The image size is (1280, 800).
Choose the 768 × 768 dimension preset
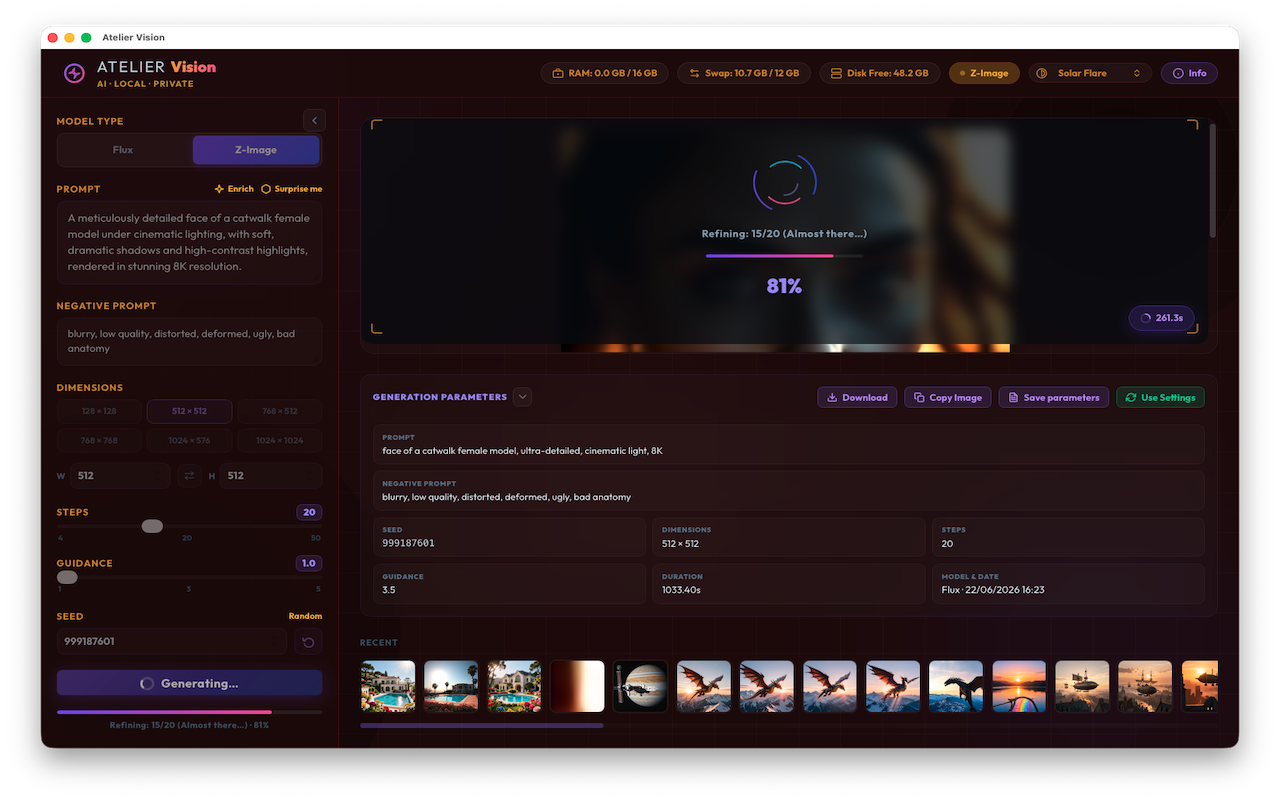(100, 440)
